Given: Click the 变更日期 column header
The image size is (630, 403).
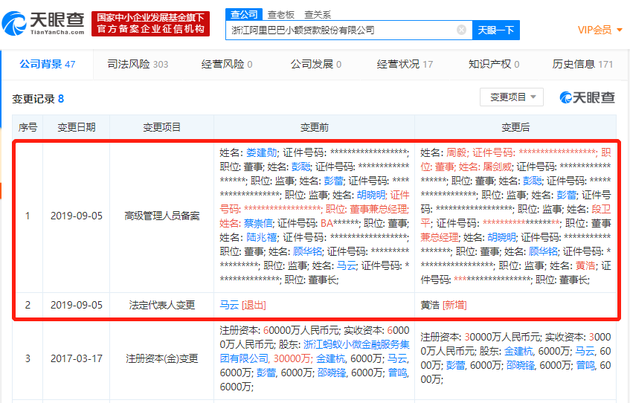Looking at the screenshot, I should point(76,127).
